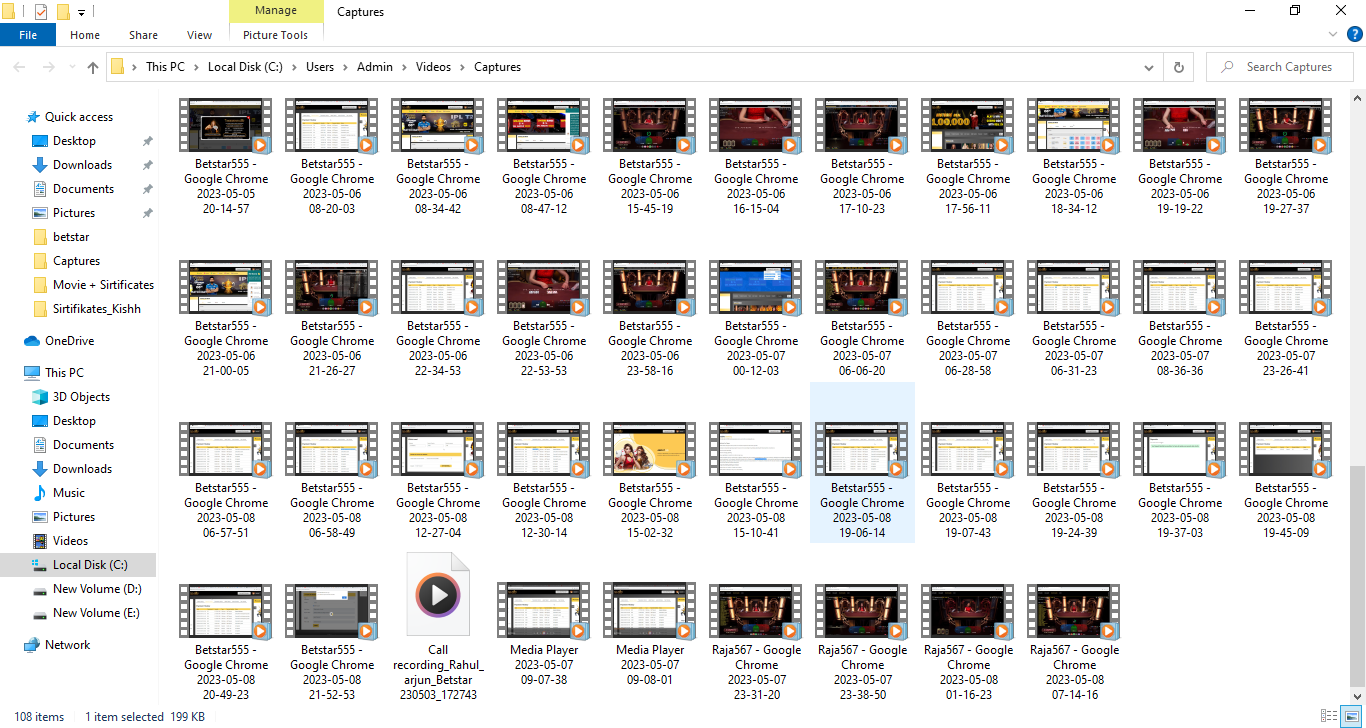This screenshot has width=1366, height=728.
Task: Switch to details view layout
Action: click(x=1328, y=716)
